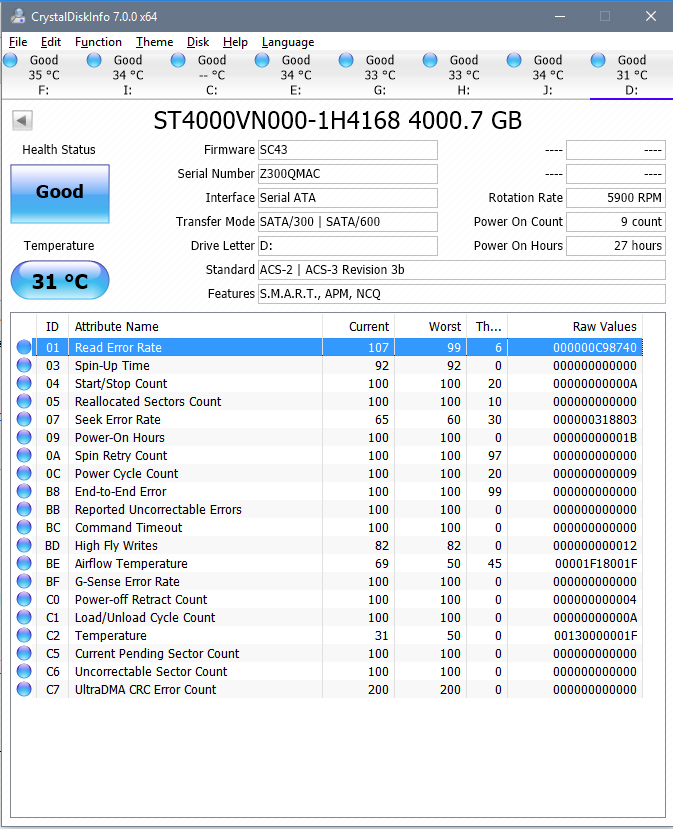Image resolution: width=673 pixels, height=829 pixels.
Task: Click the Standard field ACS-2
Action: pos(462,270)
